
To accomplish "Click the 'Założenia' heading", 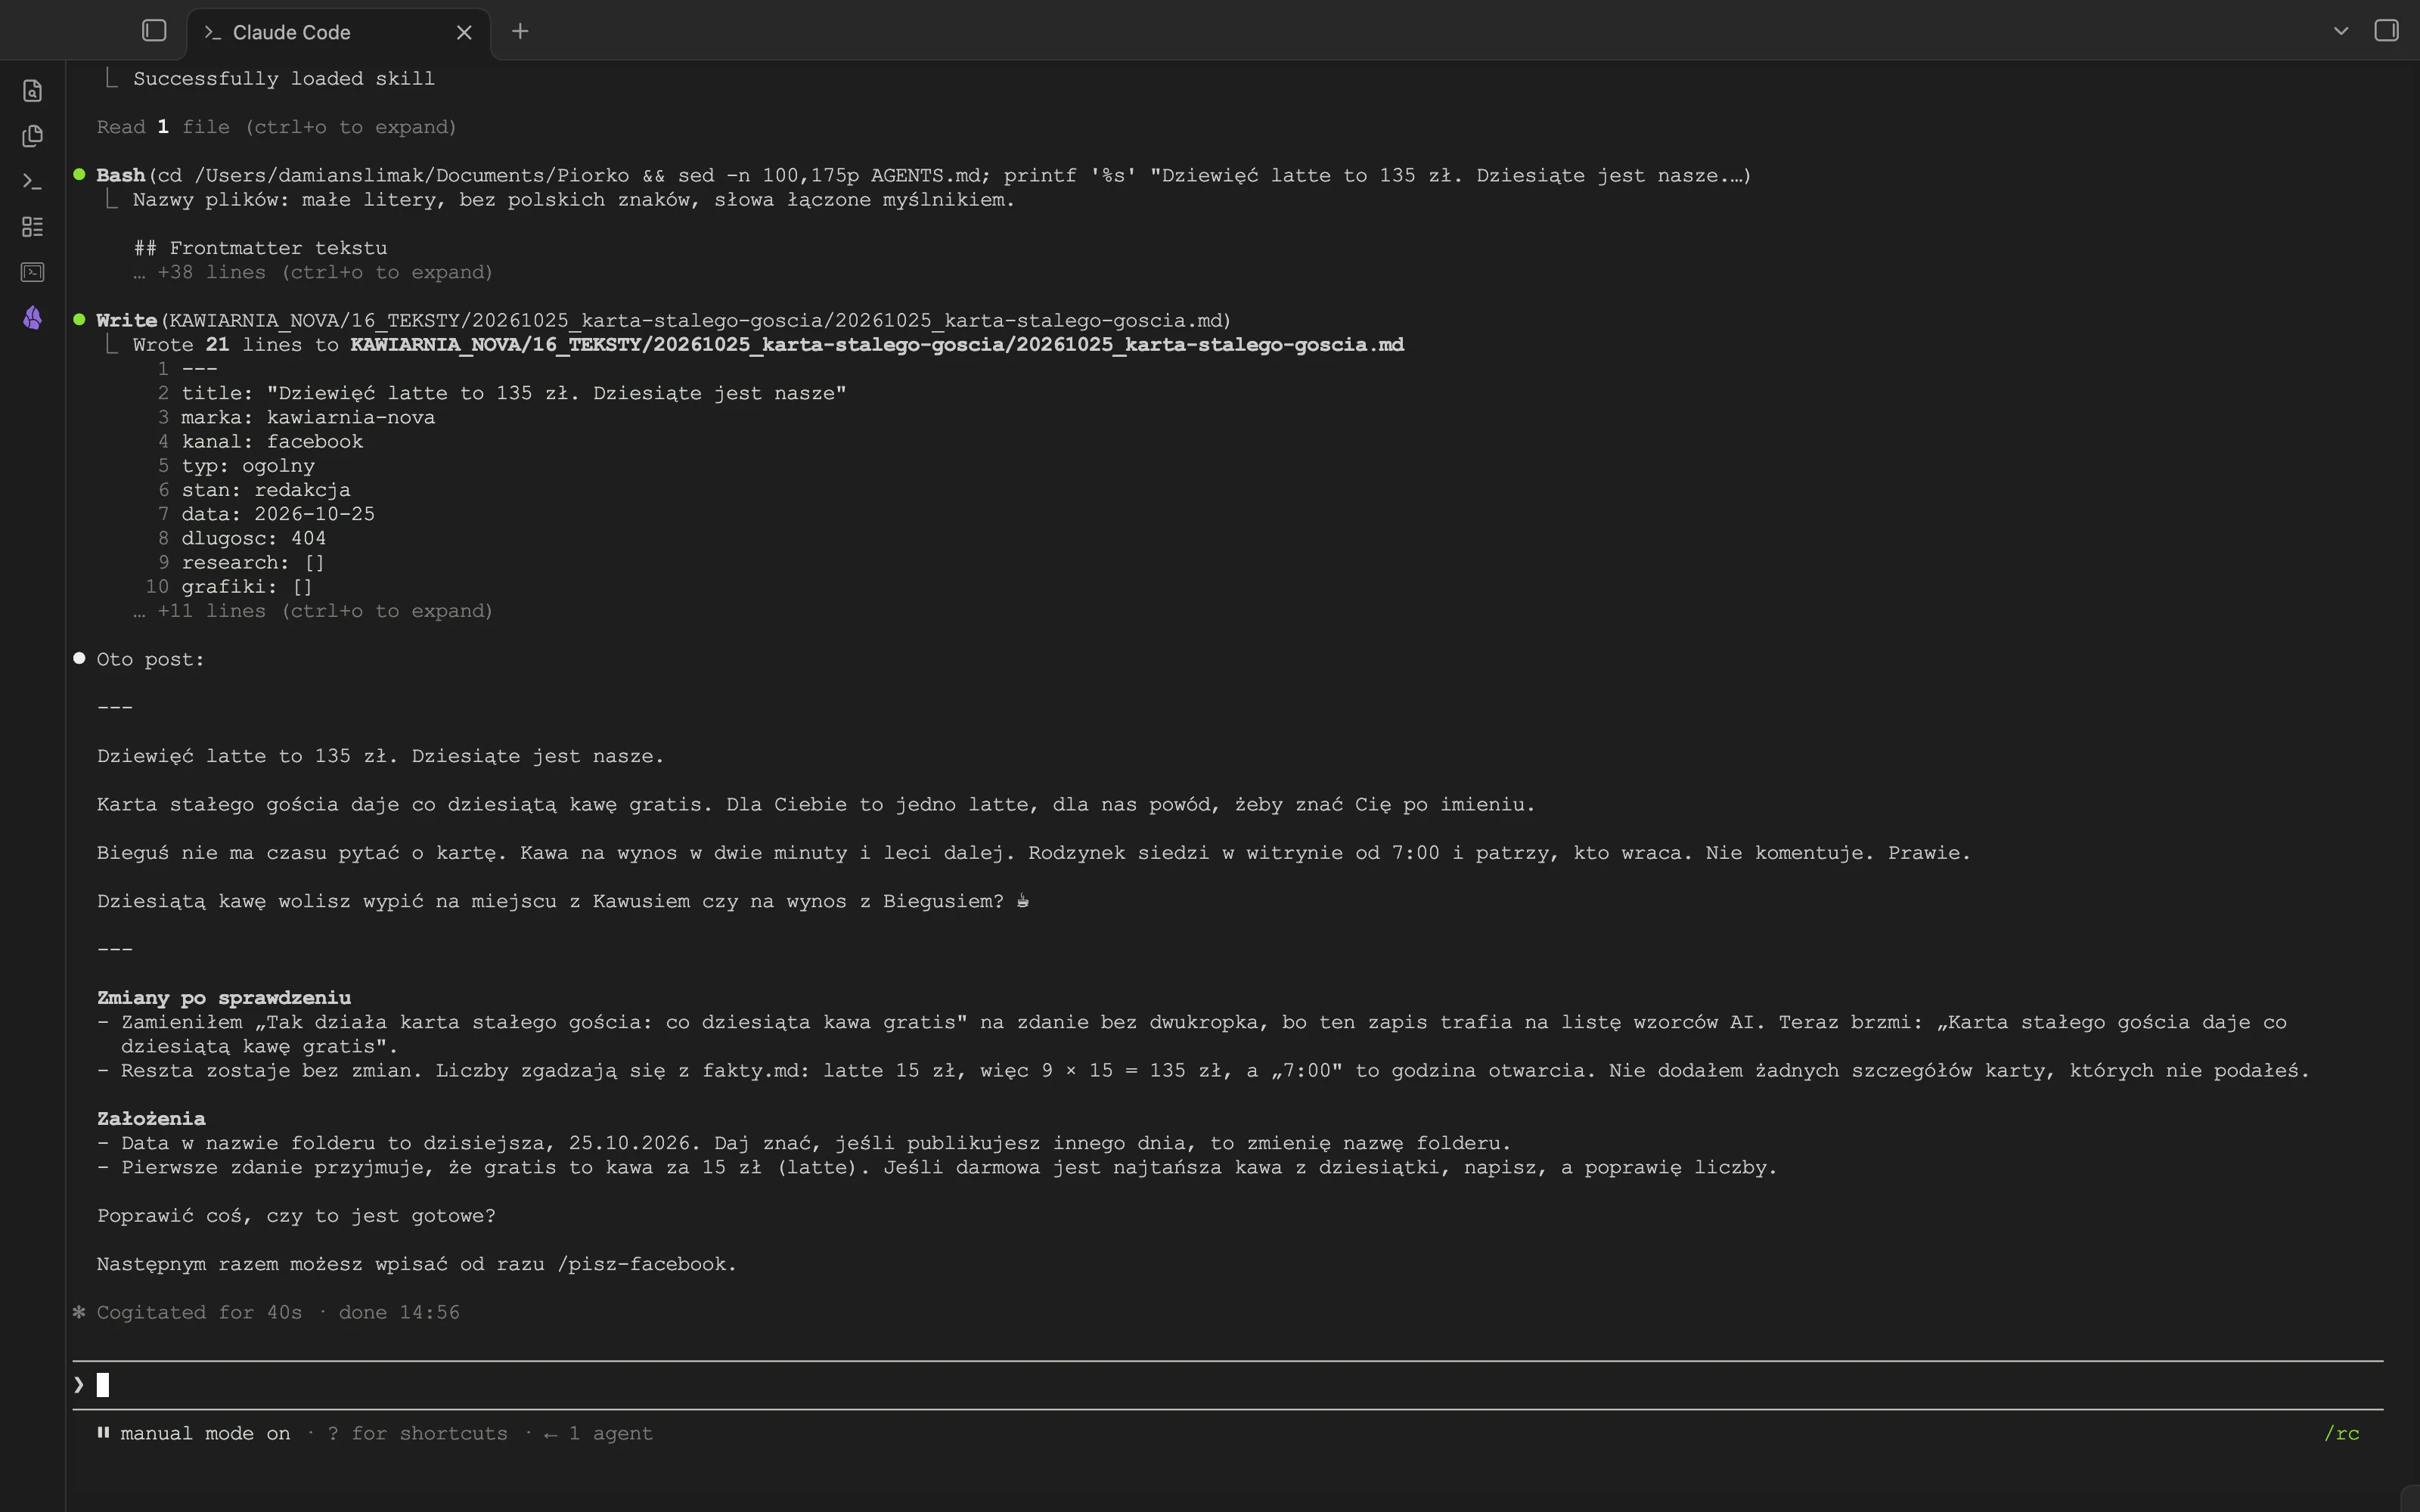I will click(151, 1119).
